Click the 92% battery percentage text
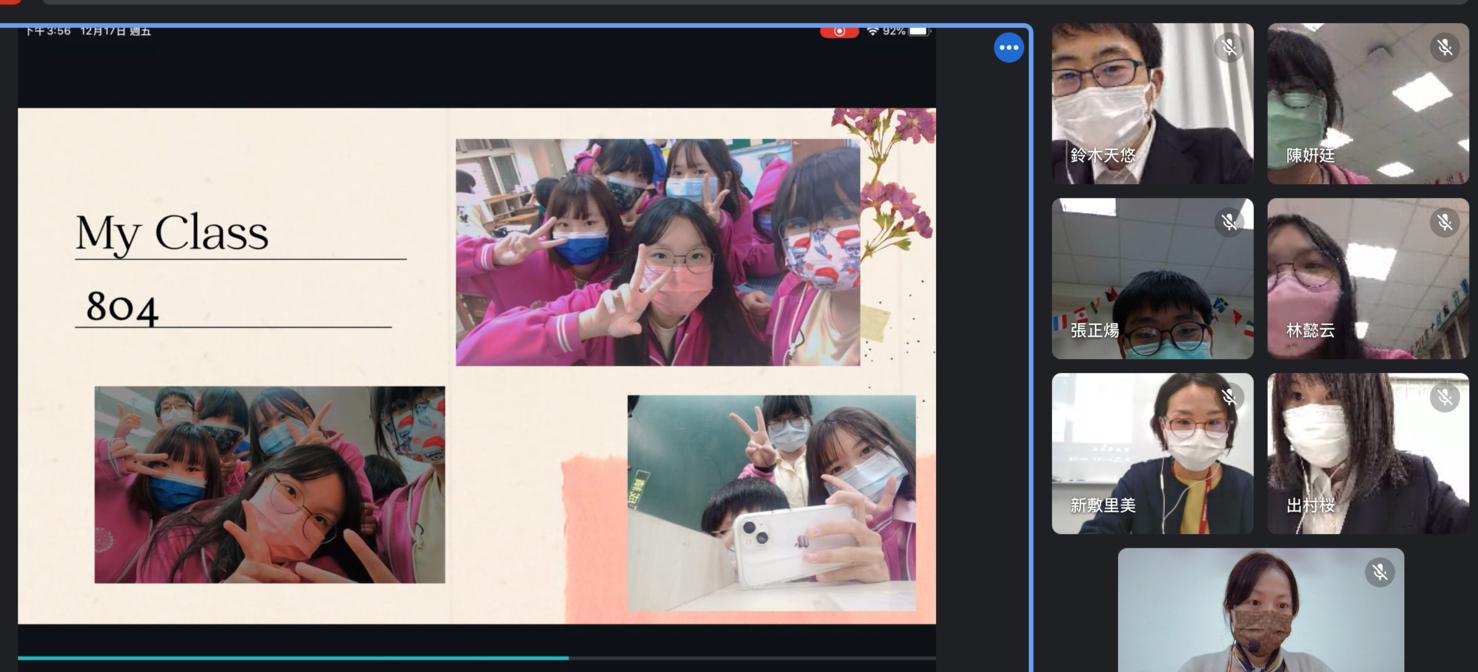Image resolution: width=1478 pixels, height=672 pixels. pyautogui.click(x=894, y=31)
